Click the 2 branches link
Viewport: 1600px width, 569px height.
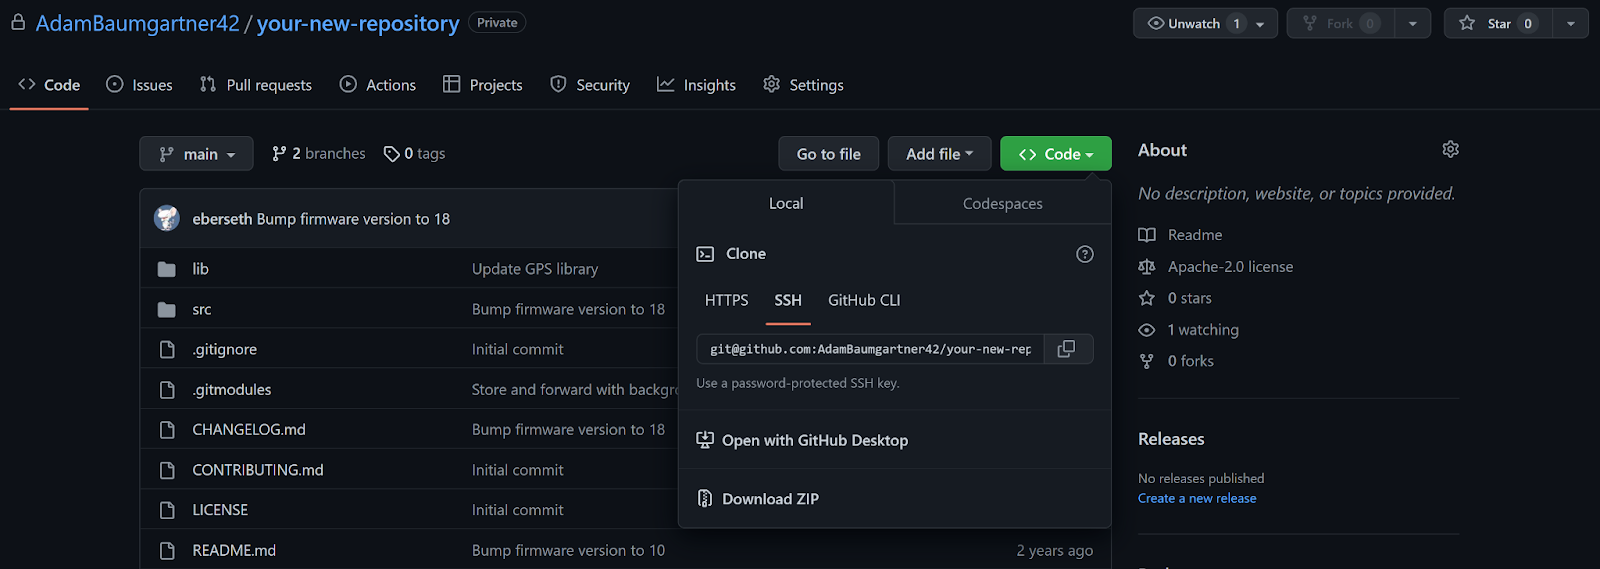click(319, 153)
